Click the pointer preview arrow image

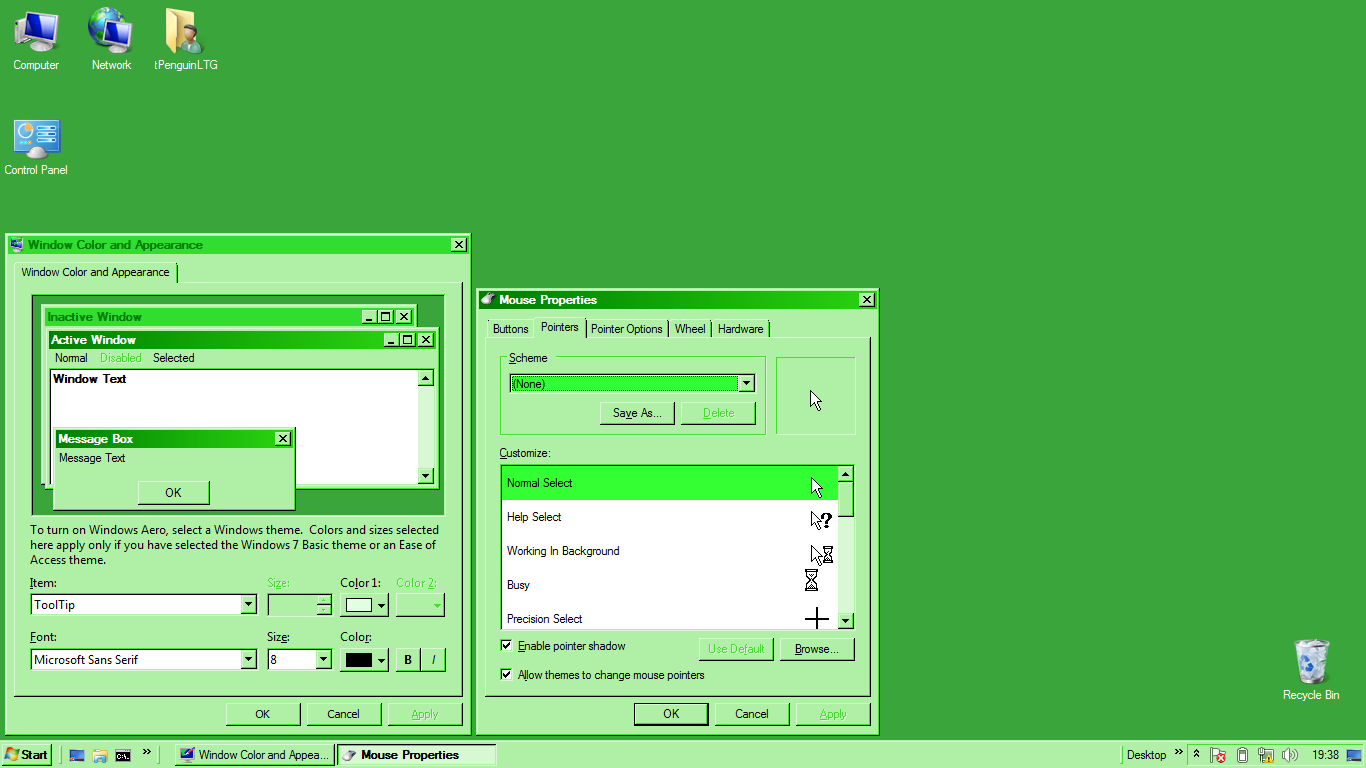point(816,401)
